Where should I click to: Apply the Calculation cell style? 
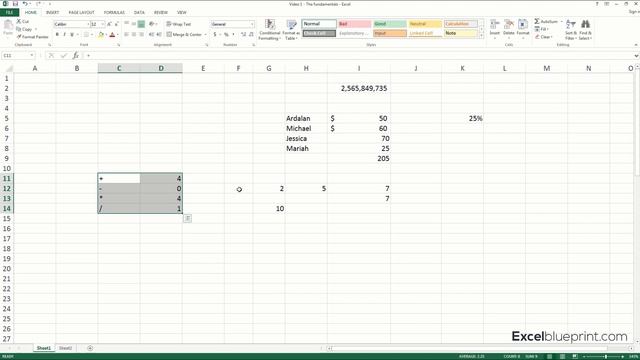coord(460,24)
